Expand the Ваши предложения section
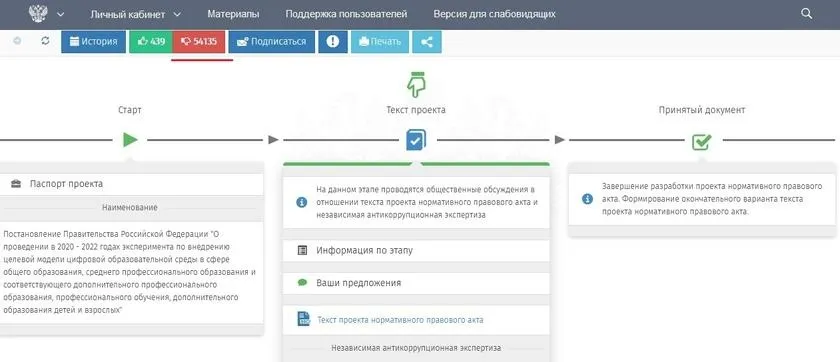Viewport: 840px width, 362px height. tap(416, 283)
